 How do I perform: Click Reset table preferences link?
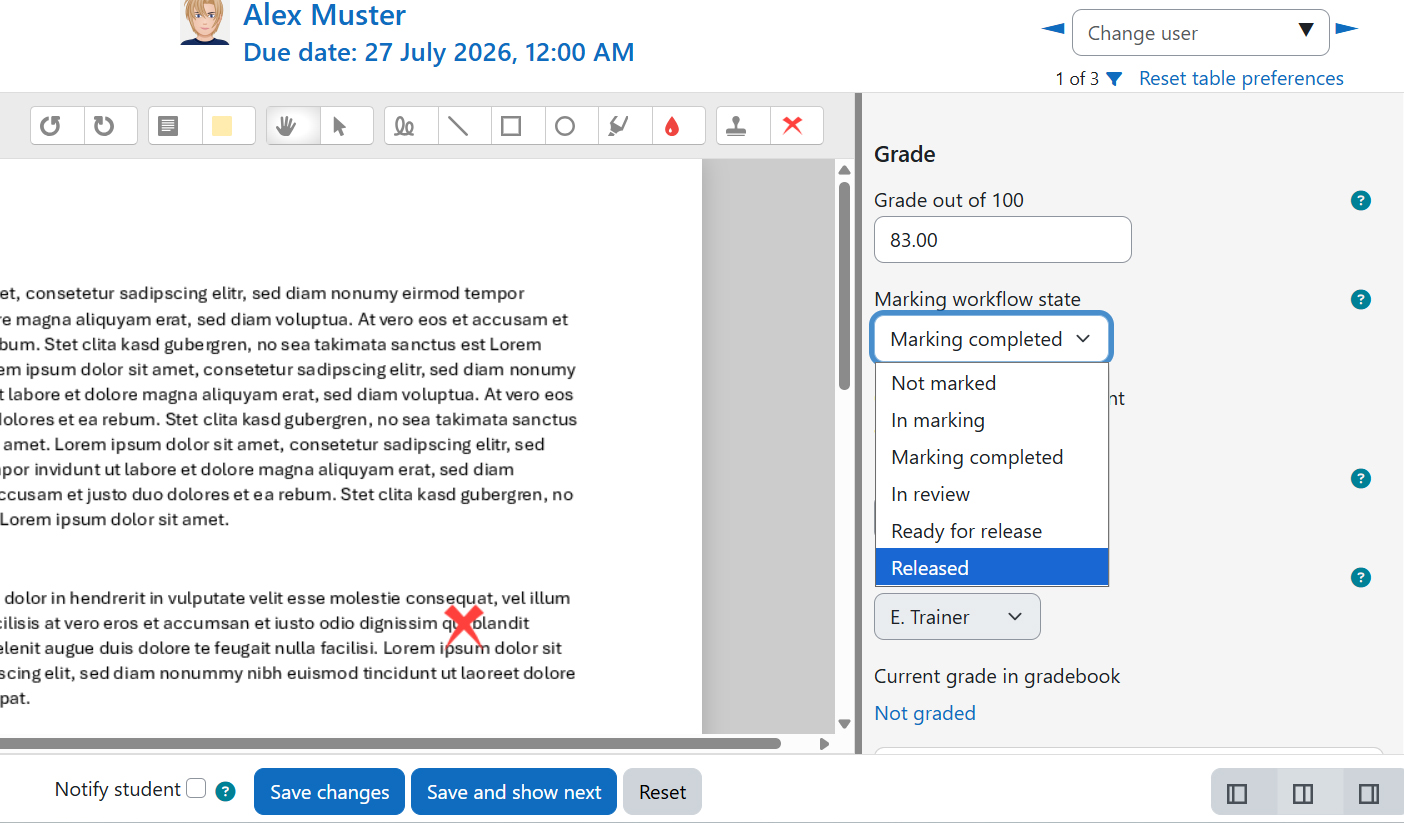click(x=1241, y=78)
